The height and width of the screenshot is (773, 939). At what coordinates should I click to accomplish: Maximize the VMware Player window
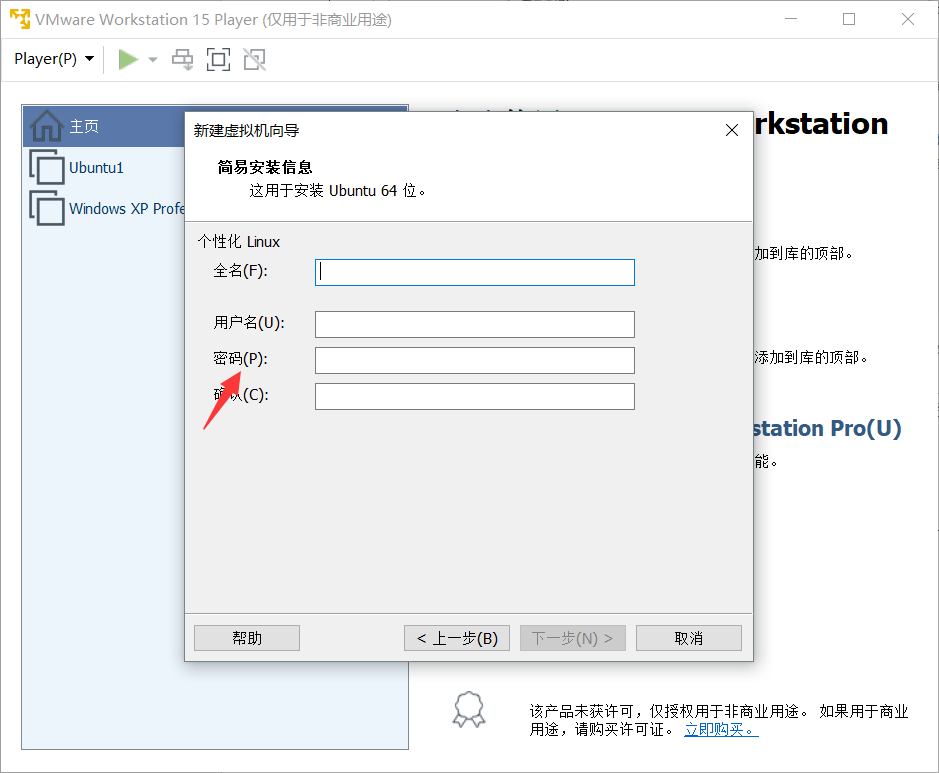click(849, 19)
